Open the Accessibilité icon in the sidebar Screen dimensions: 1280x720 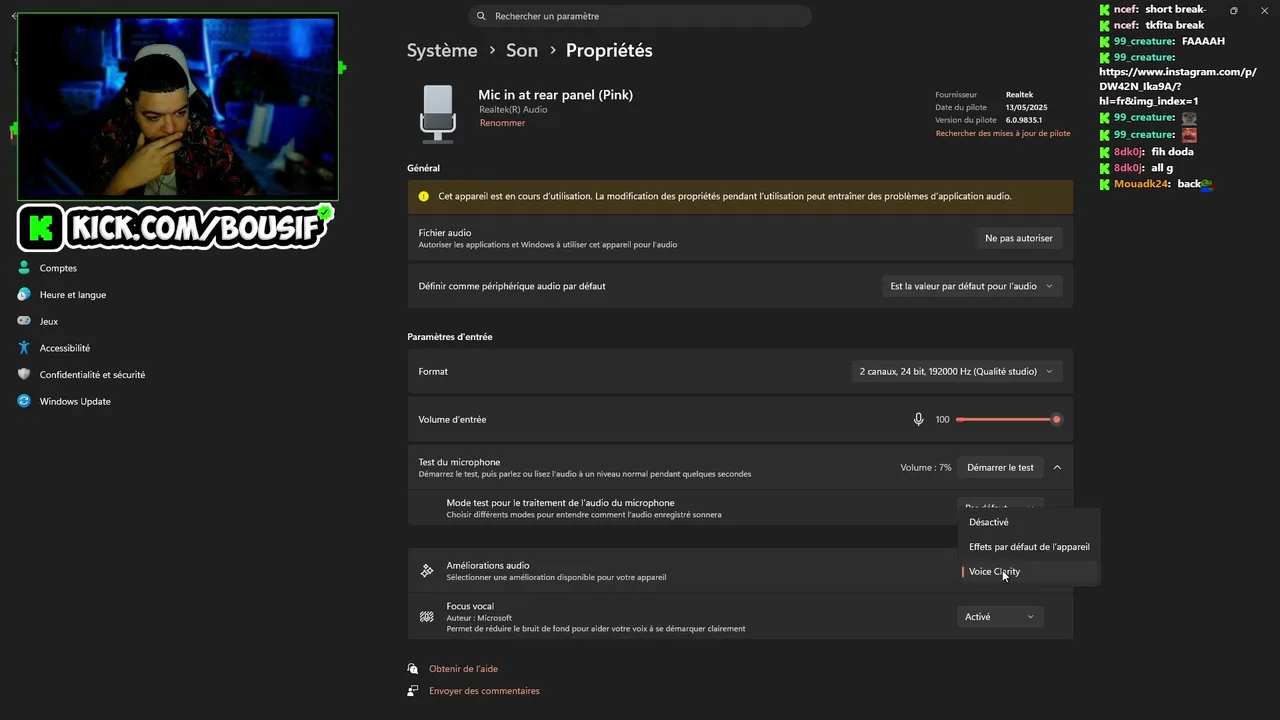tap(24, 348)
